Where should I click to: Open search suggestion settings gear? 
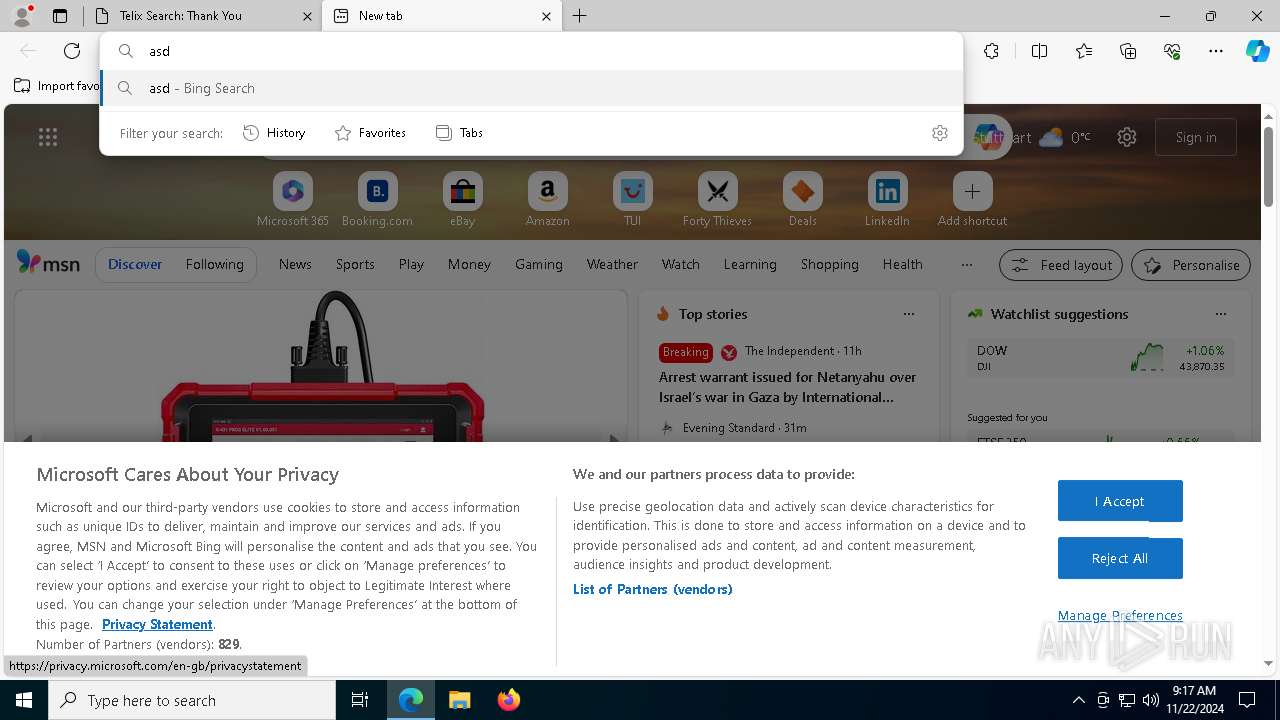pos(940,133)
